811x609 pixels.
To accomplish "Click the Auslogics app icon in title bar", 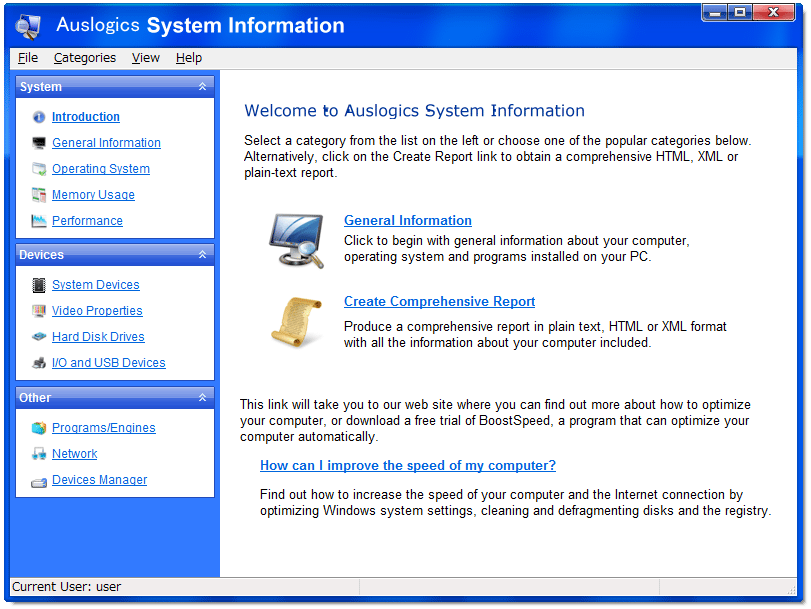I will pos(28,26).
